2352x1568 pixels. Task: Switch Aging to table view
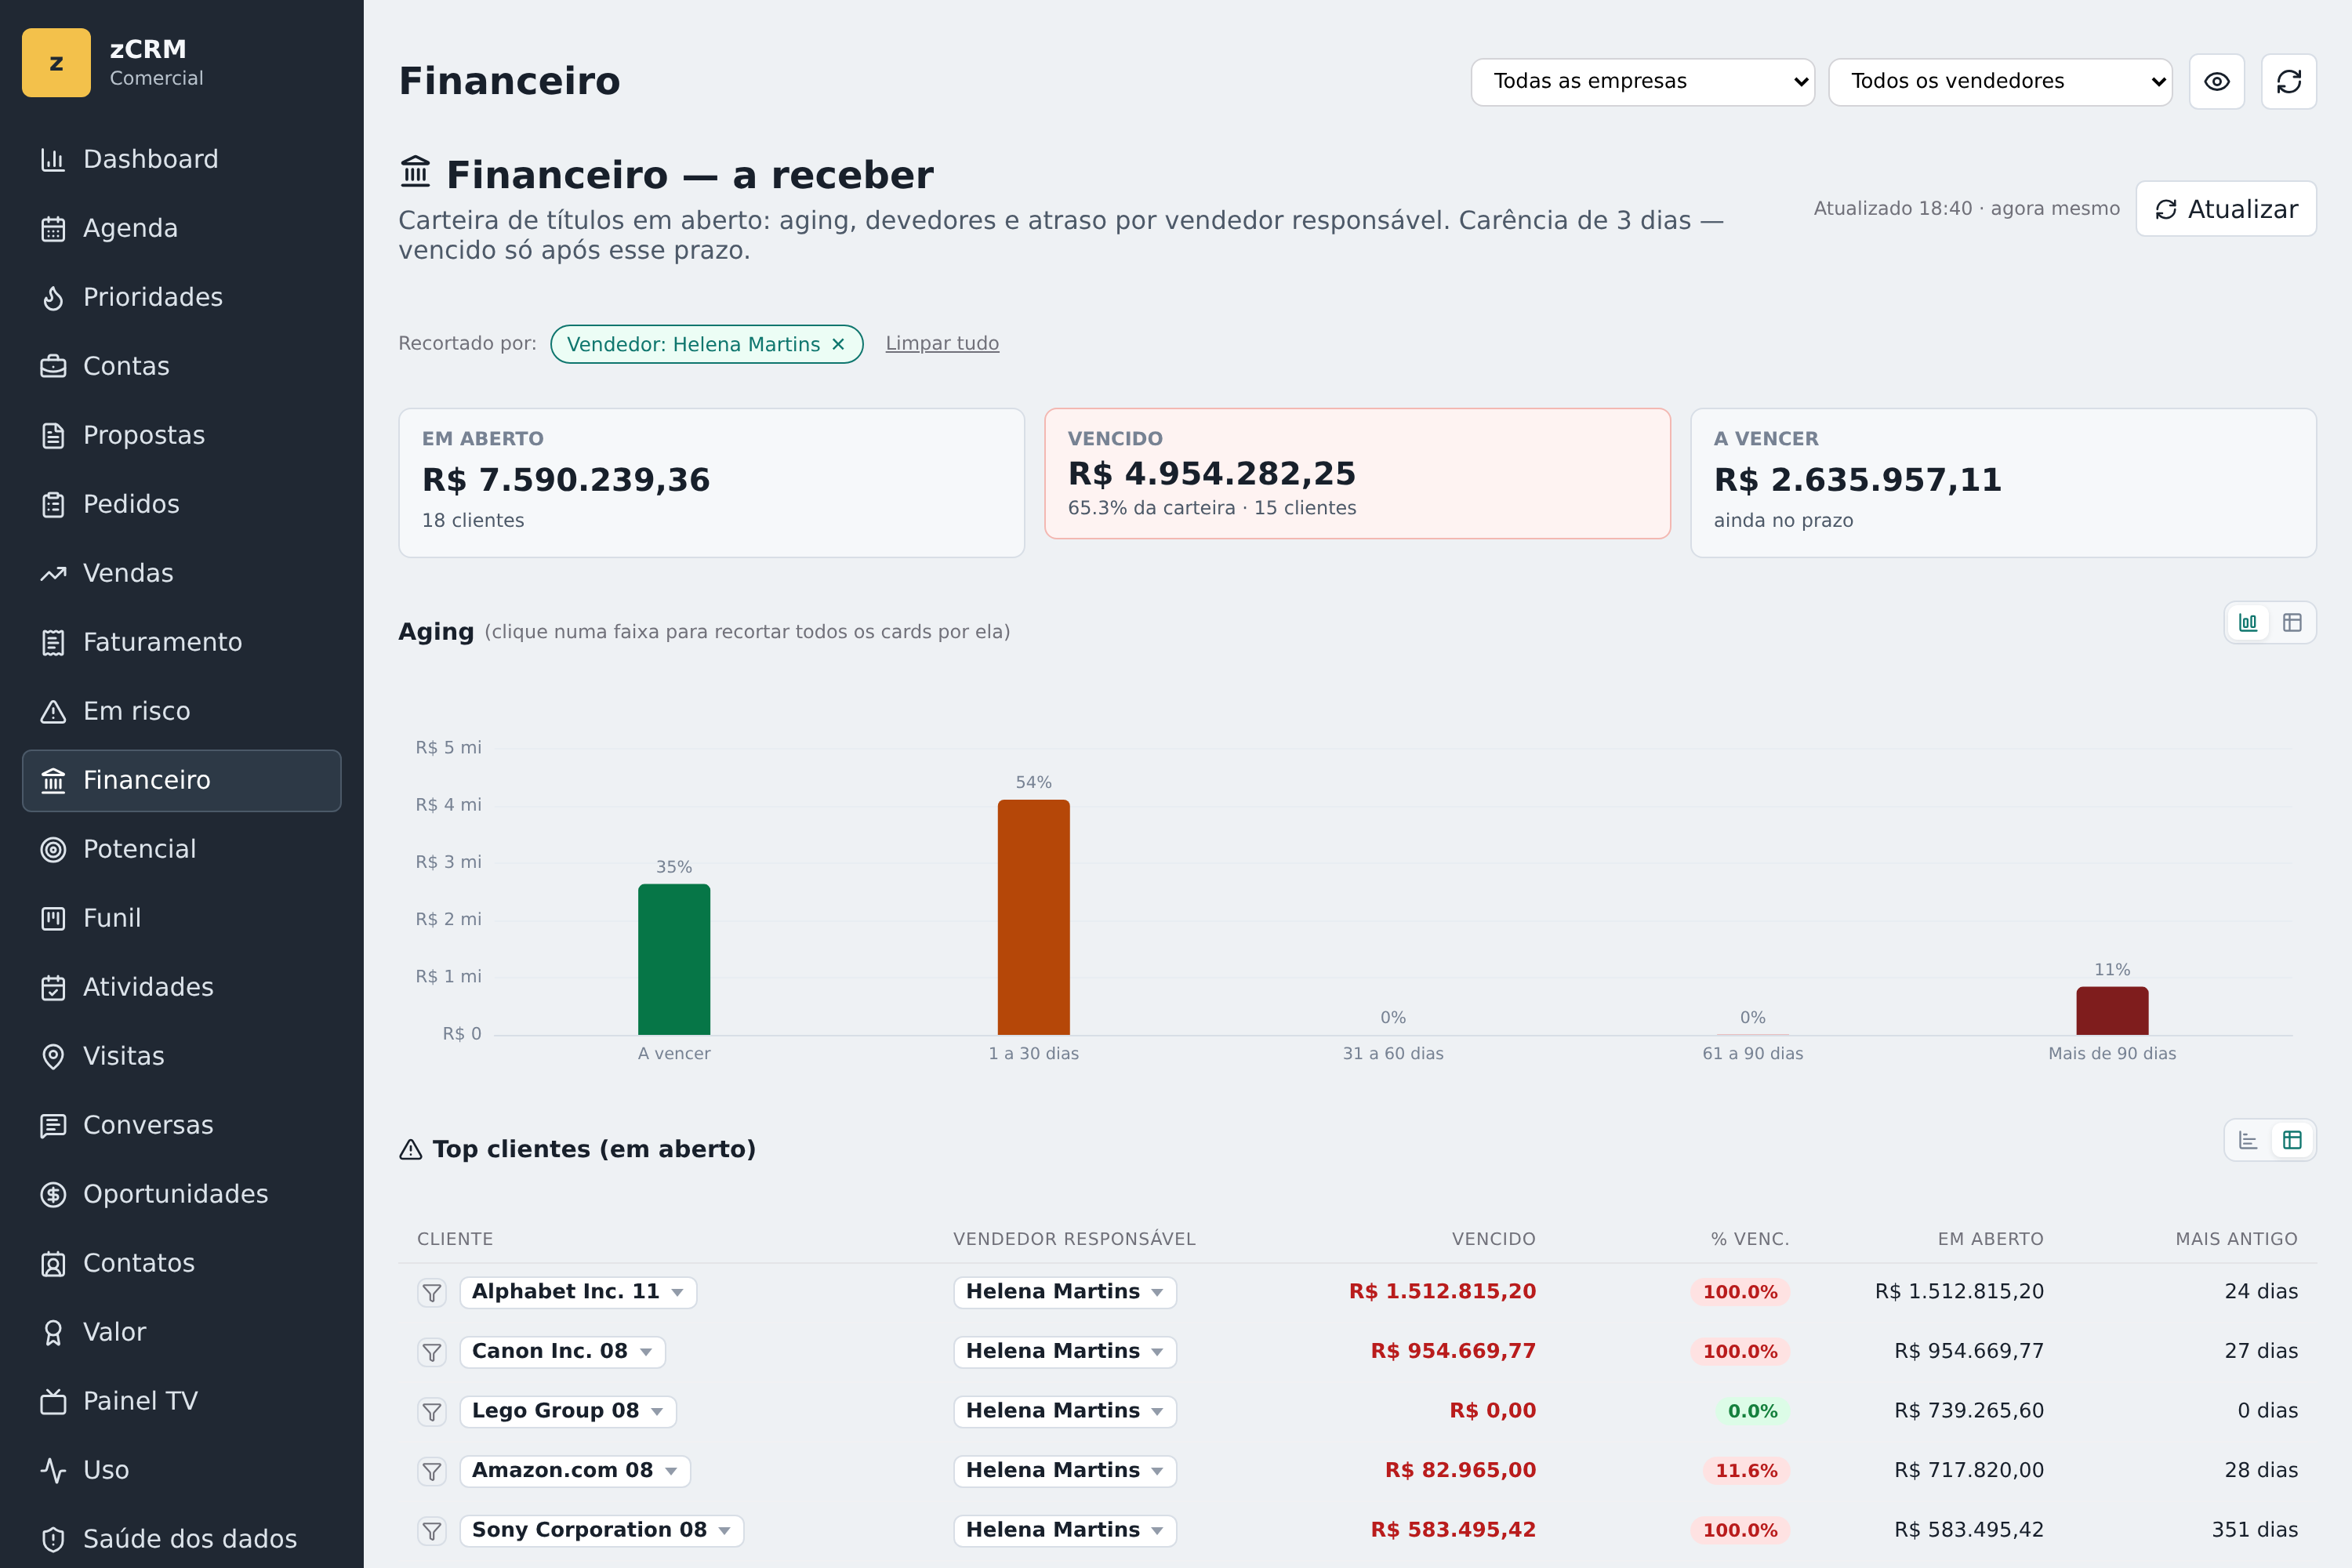click(2292, 622)
